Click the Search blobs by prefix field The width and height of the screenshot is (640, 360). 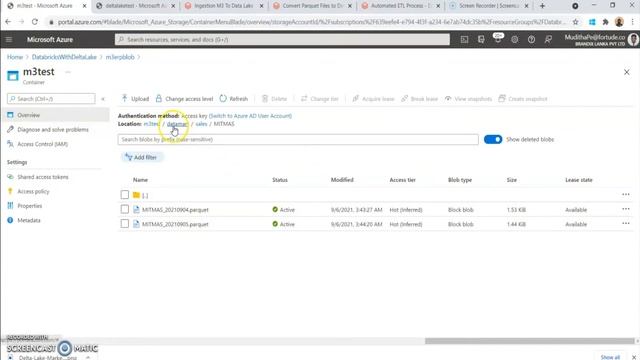coord(298,140)
